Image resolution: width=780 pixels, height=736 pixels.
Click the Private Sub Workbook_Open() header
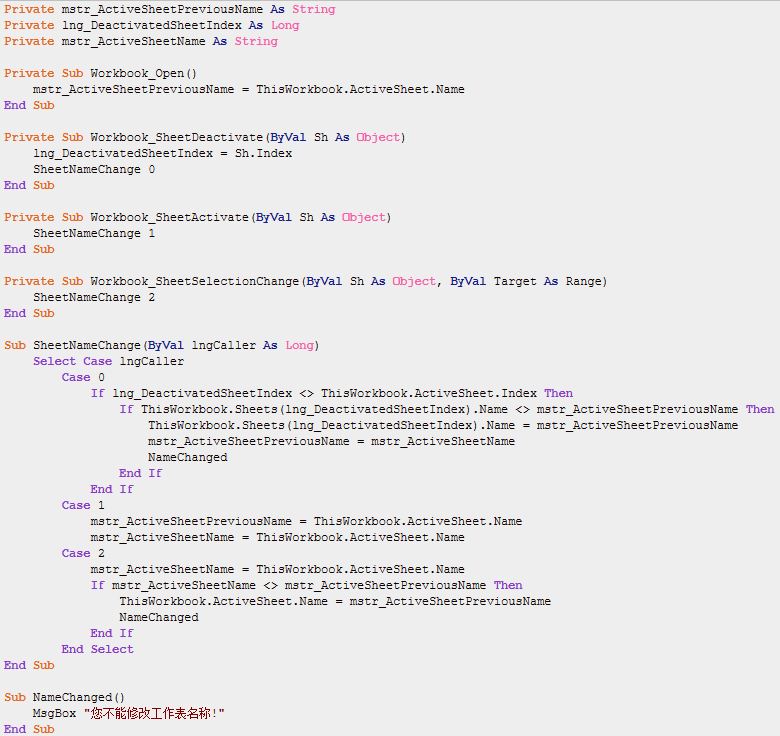[x=100, y=73]
